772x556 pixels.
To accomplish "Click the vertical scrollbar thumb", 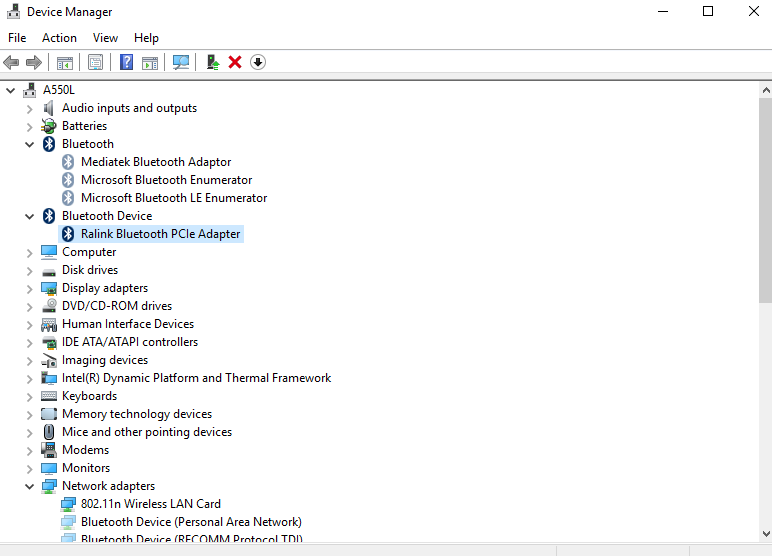I will [x=766, y=200].
